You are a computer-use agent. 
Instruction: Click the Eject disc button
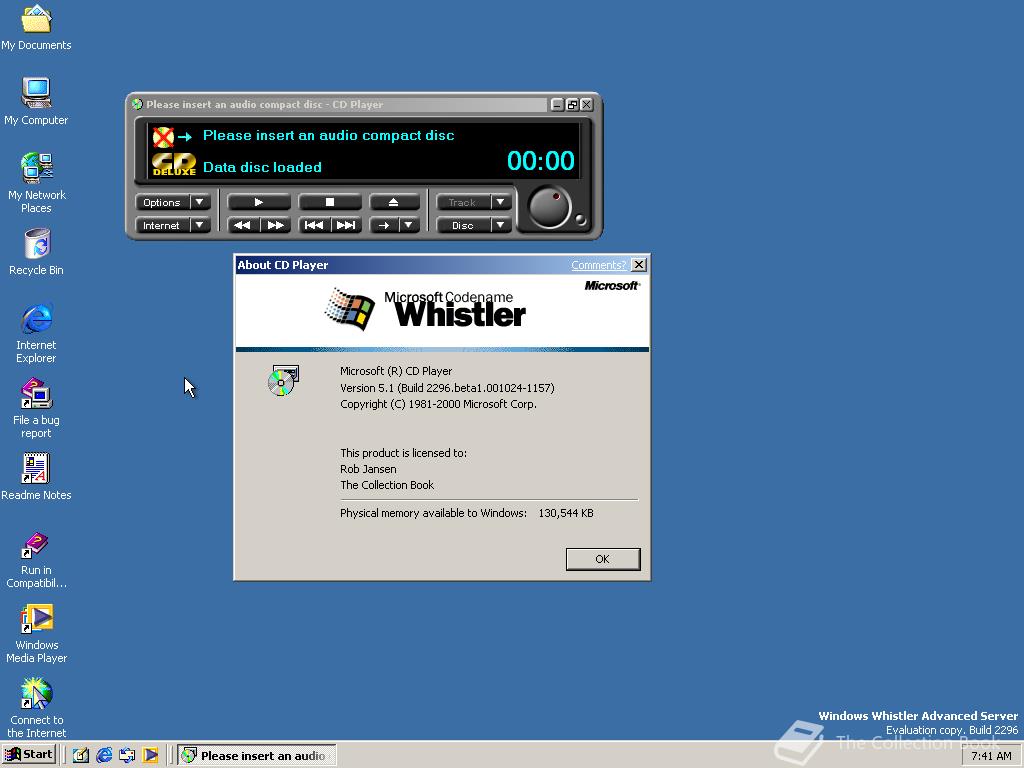pyautogui.click(x=394, y=202)
